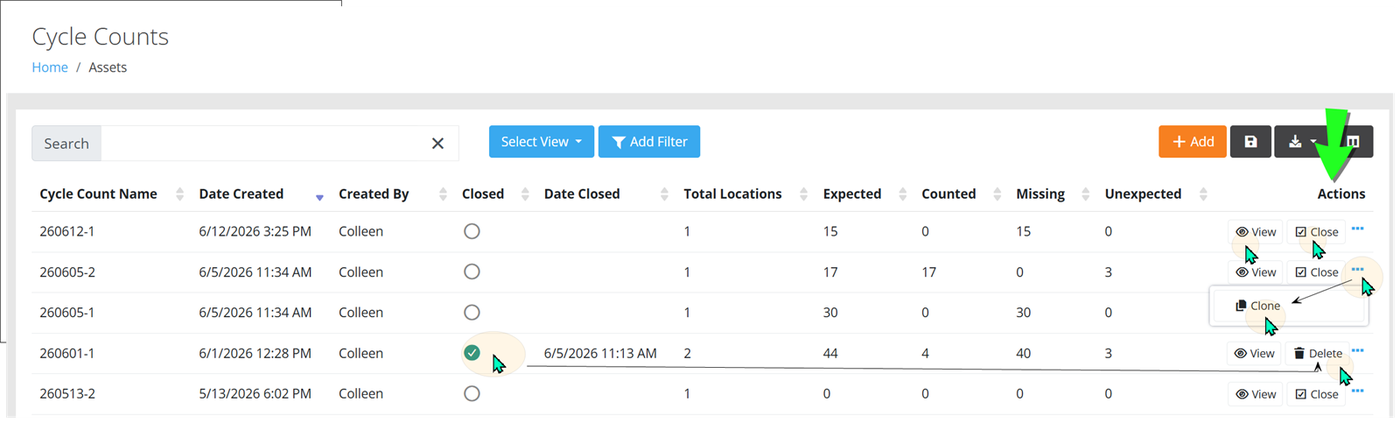This screenshot has height=423, width=1400.
Task: Toggle the Closed circle for 260605-2
Action: coord(472,272)
